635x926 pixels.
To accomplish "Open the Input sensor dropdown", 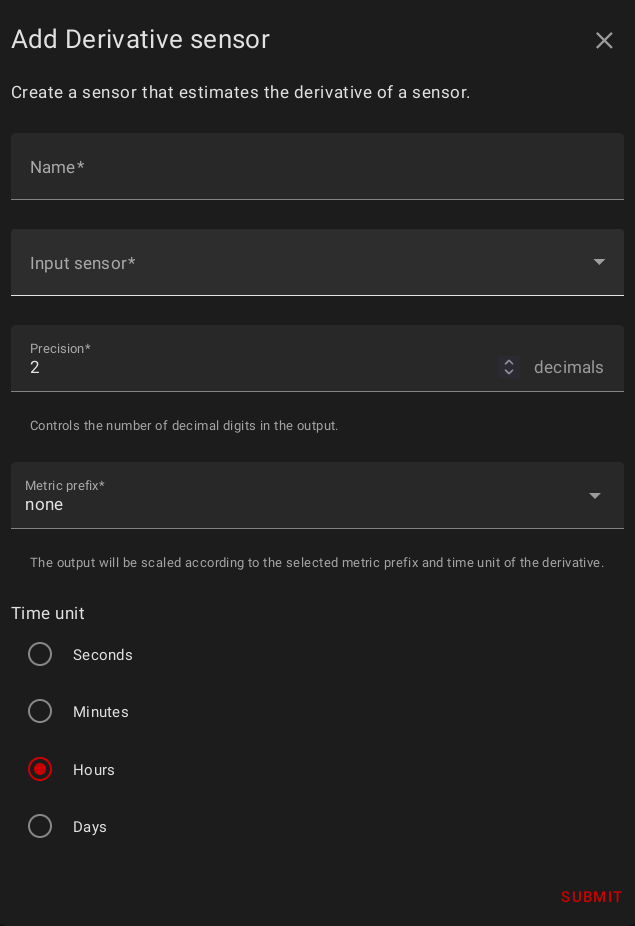I will 300,263.
